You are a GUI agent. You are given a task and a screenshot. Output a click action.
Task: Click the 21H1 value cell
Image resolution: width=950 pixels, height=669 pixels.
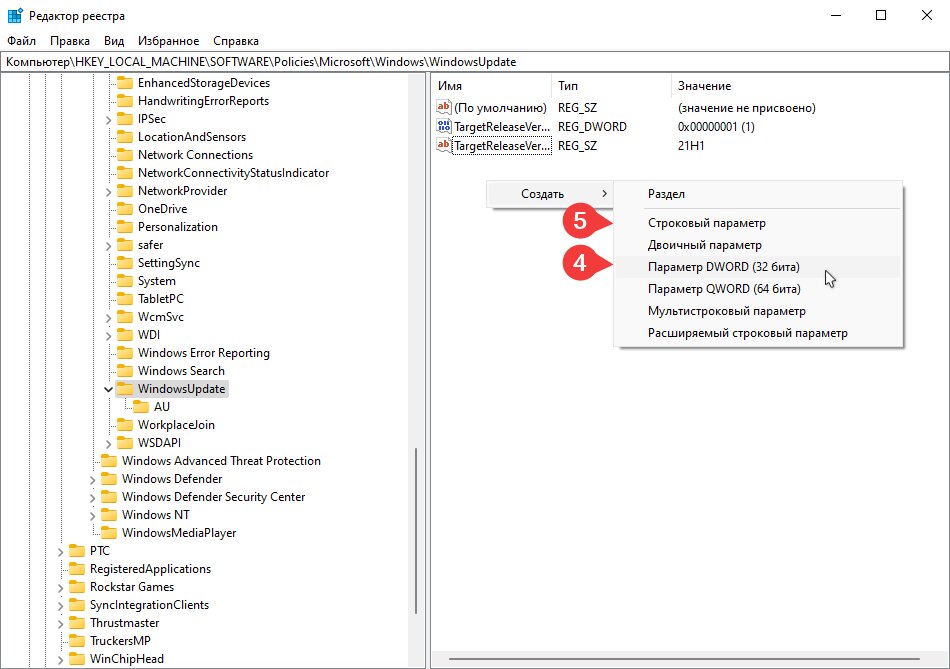691,145
